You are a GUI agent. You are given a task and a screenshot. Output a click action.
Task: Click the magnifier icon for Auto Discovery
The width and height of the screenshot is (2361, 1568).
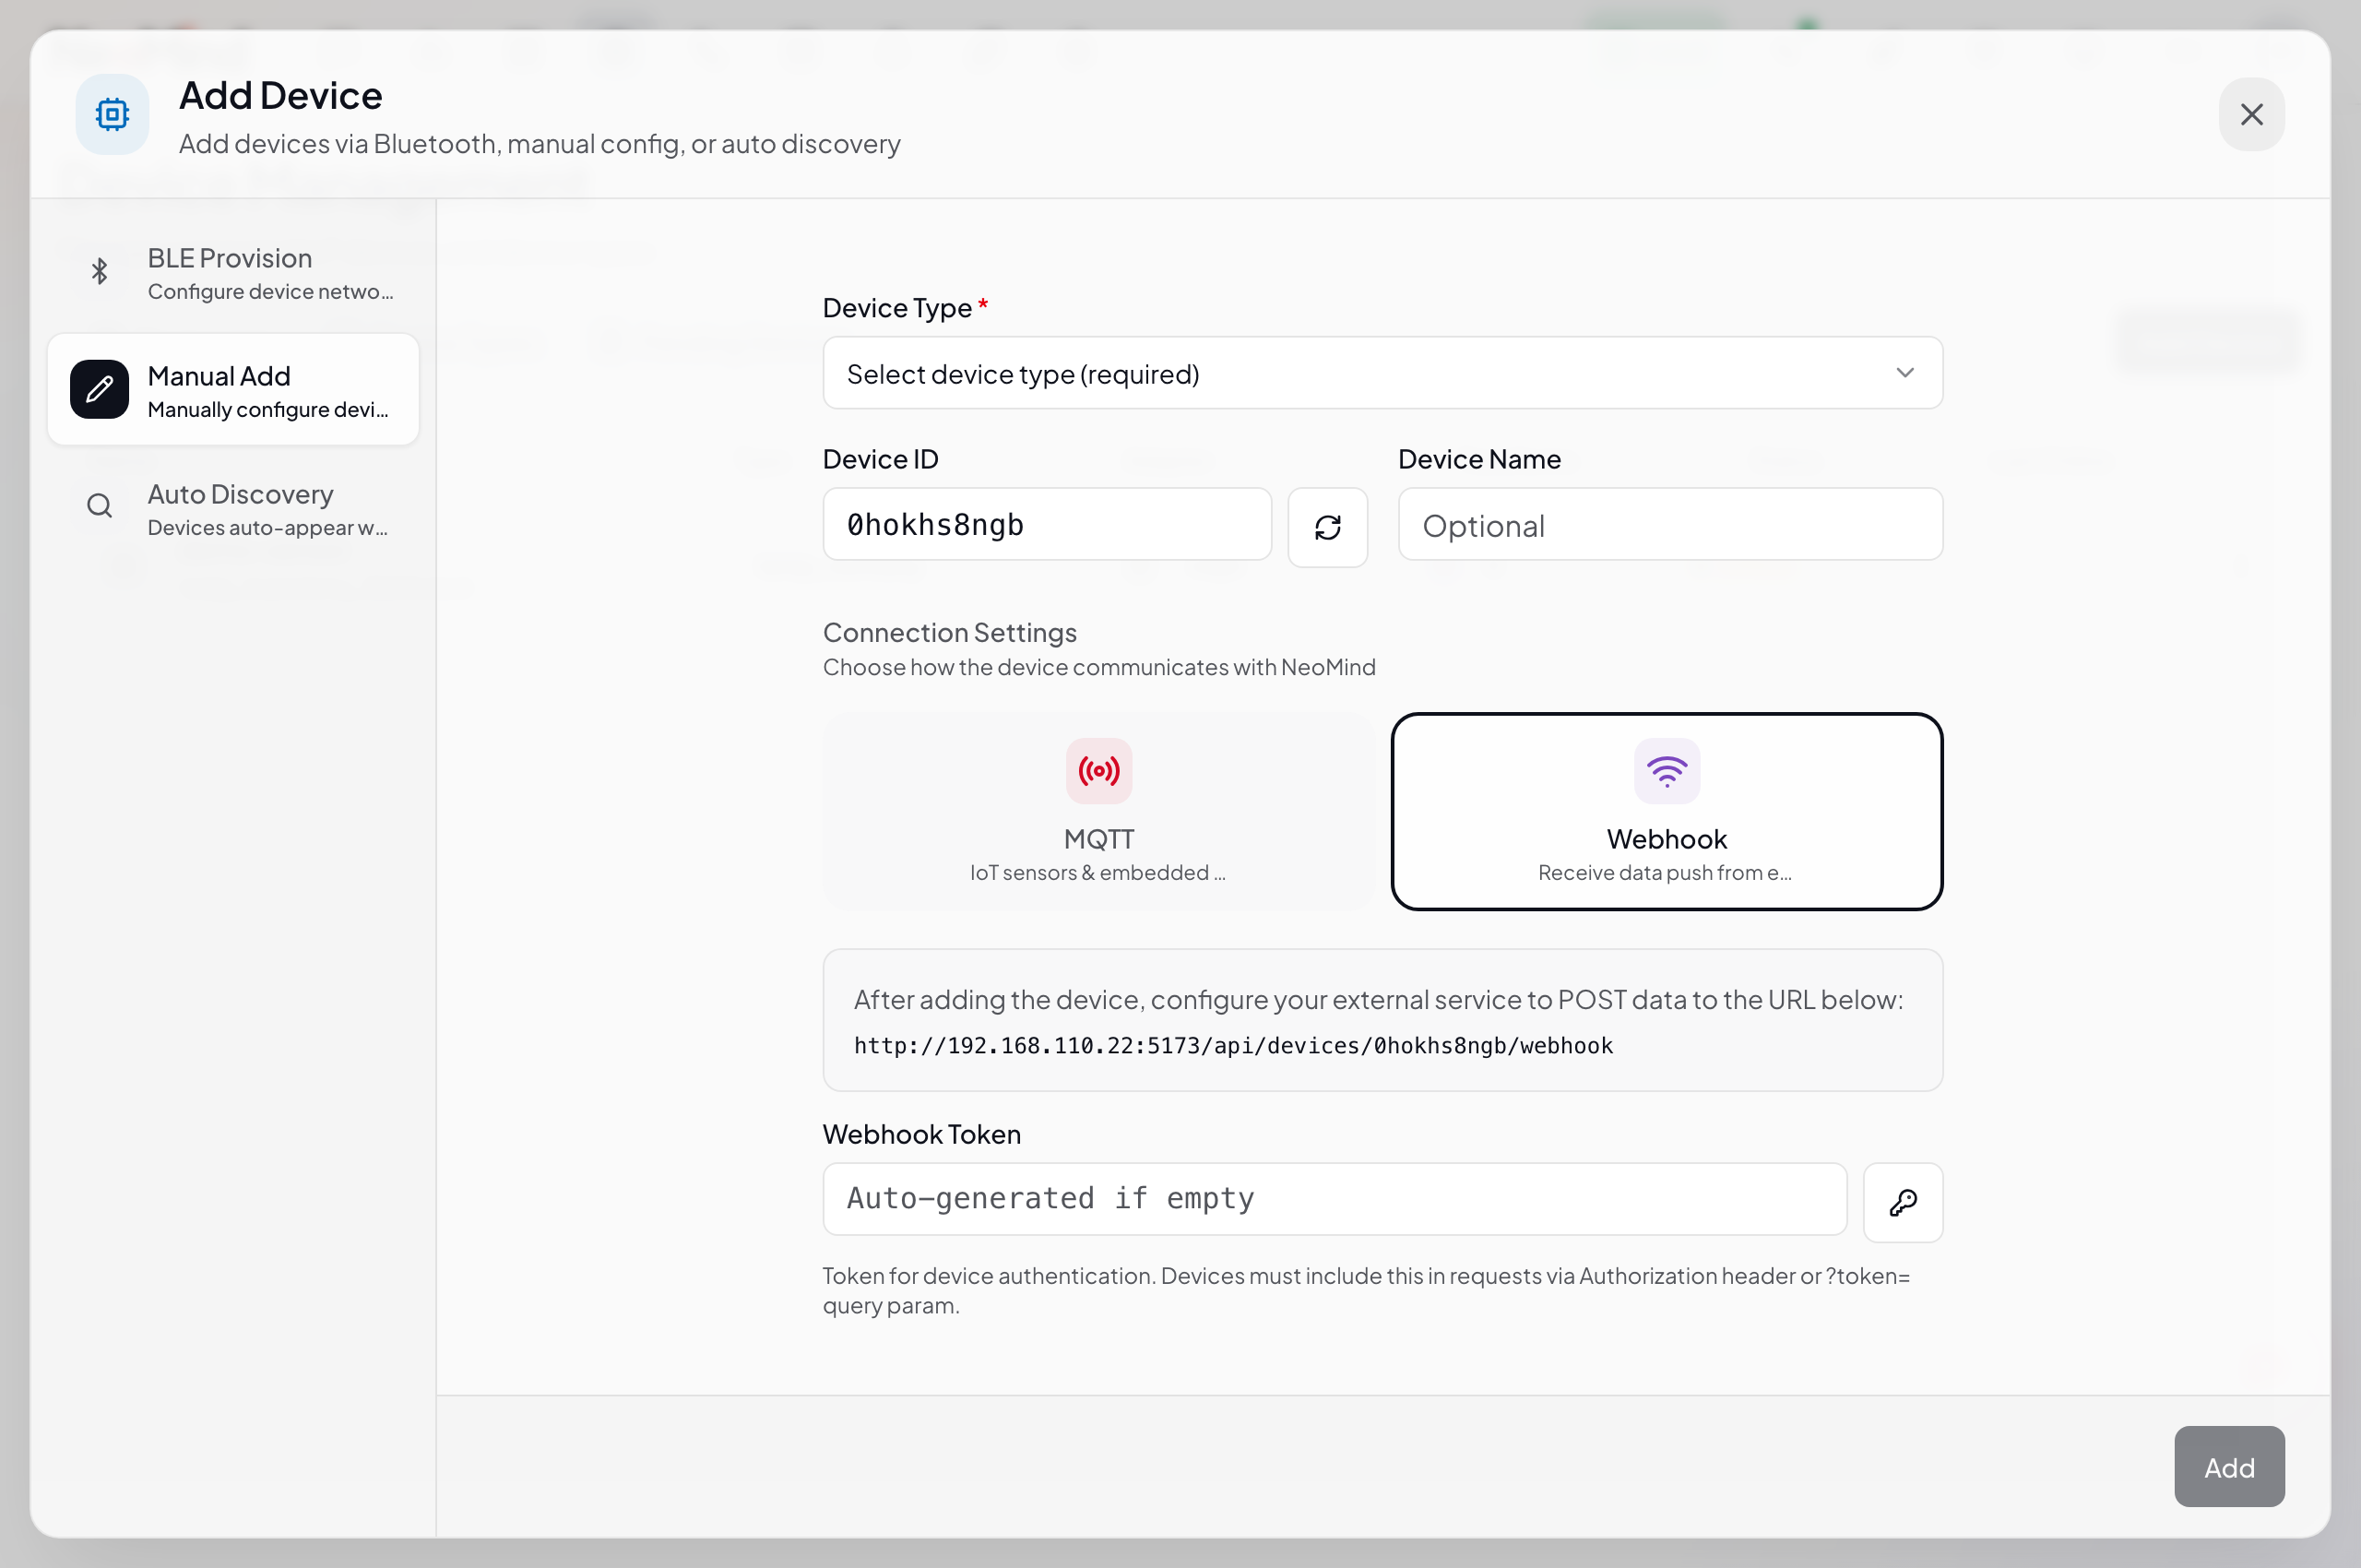(x=99, y=506)
